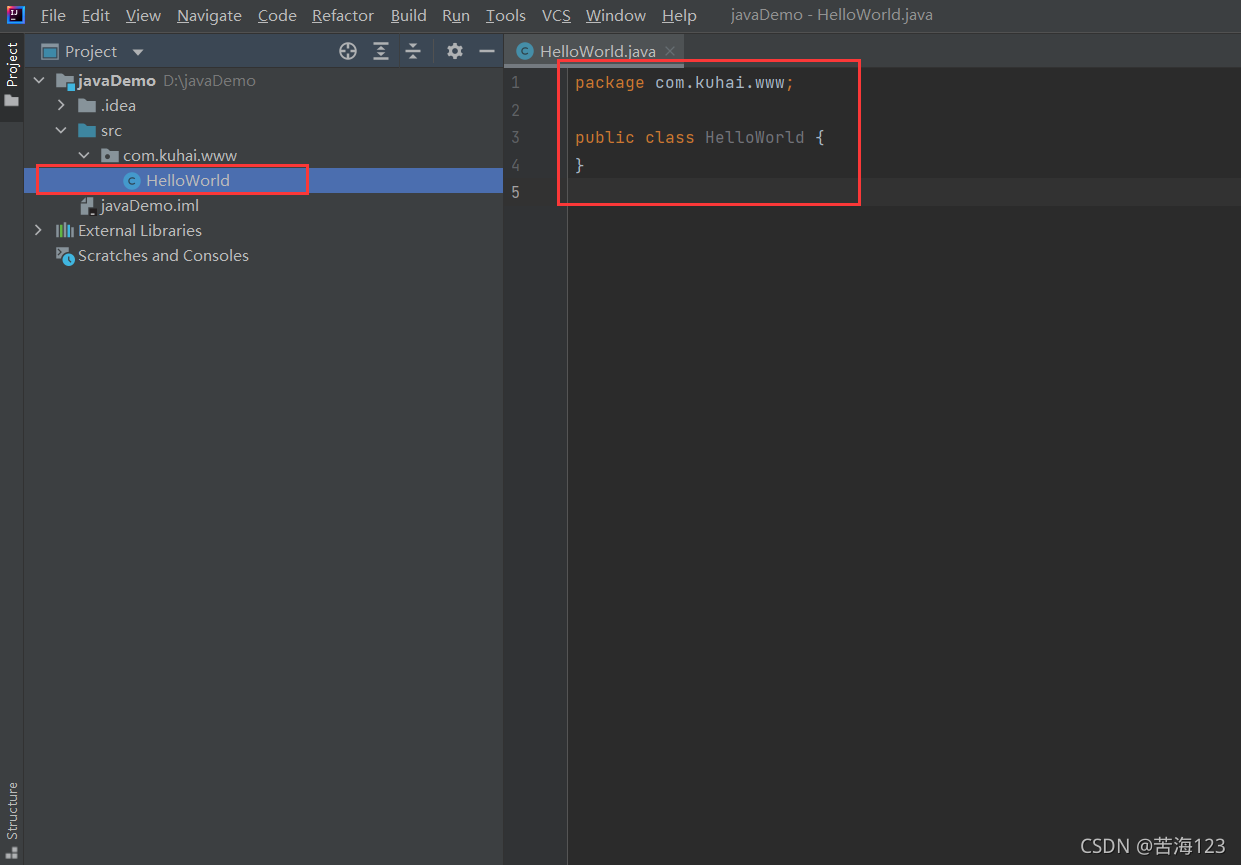Image resolution: width=1241 pixels, height=865 pixels.
Task: Click the Select Opened File target icon
Action: click(348, 51)
